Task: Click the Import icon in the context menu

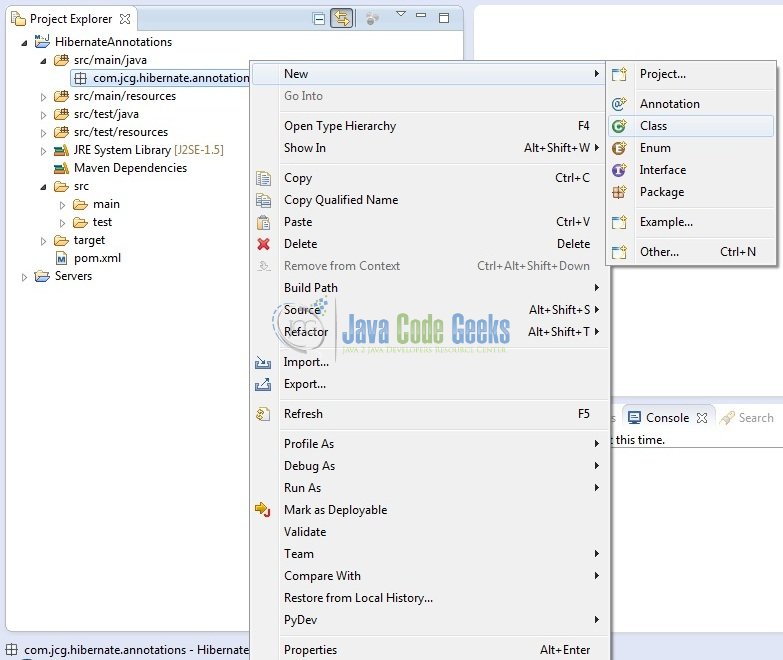Action: [x=263, y=362]
